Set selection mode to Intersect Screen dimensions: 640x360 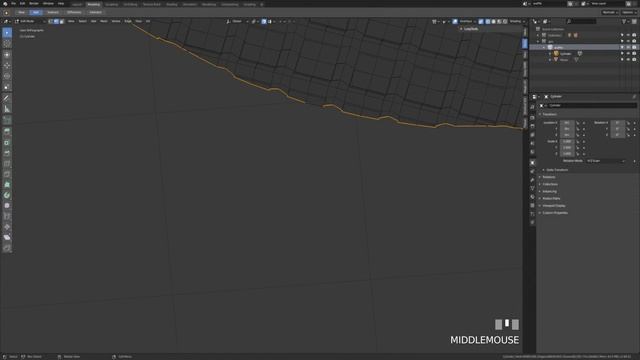96,12
